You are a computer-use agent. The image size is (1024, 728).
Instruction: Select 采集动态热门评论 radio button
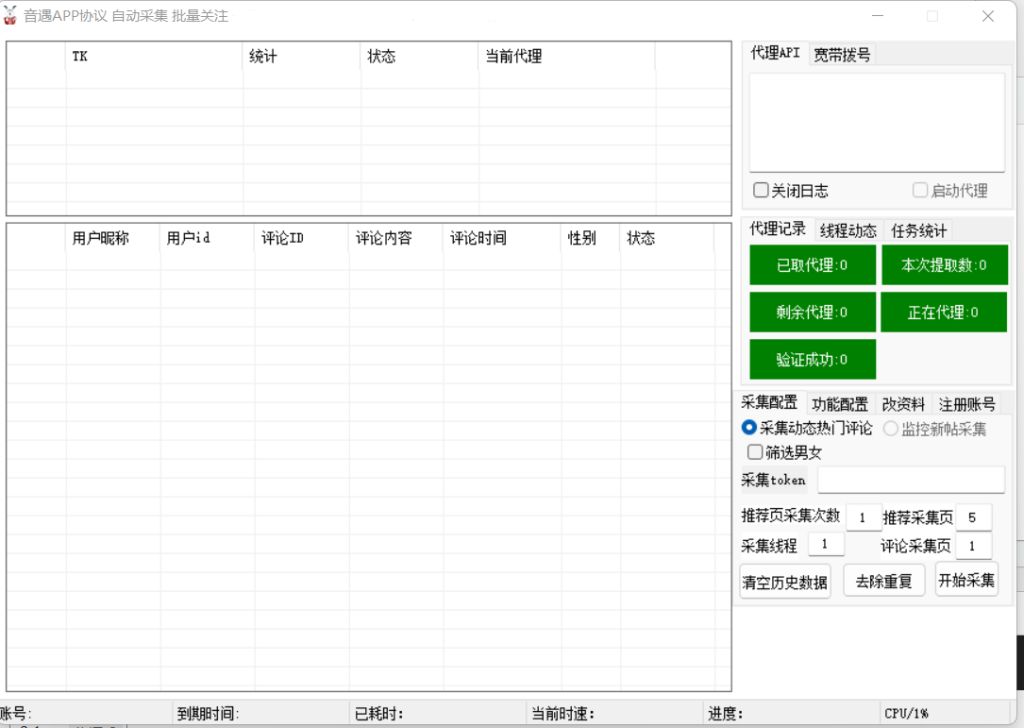pos(749,428)
